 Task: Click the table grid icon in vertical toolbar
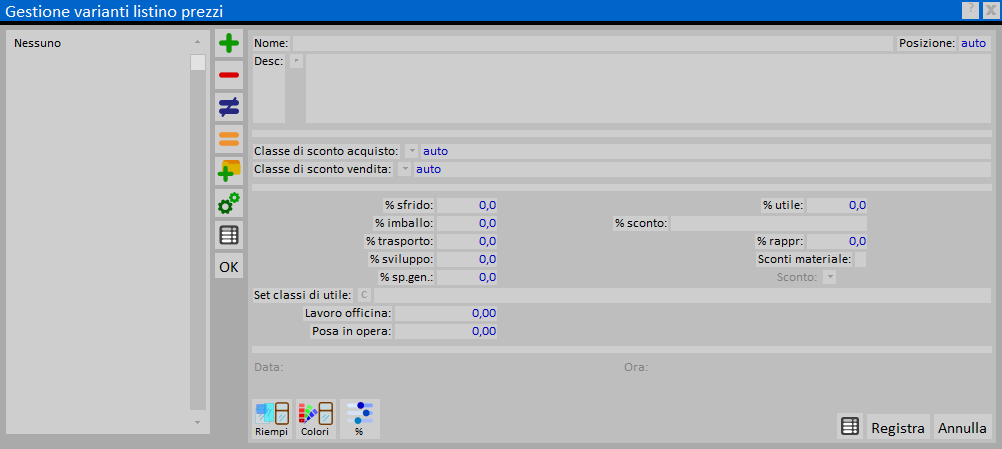pyautogui.click(x=229, y=235)
